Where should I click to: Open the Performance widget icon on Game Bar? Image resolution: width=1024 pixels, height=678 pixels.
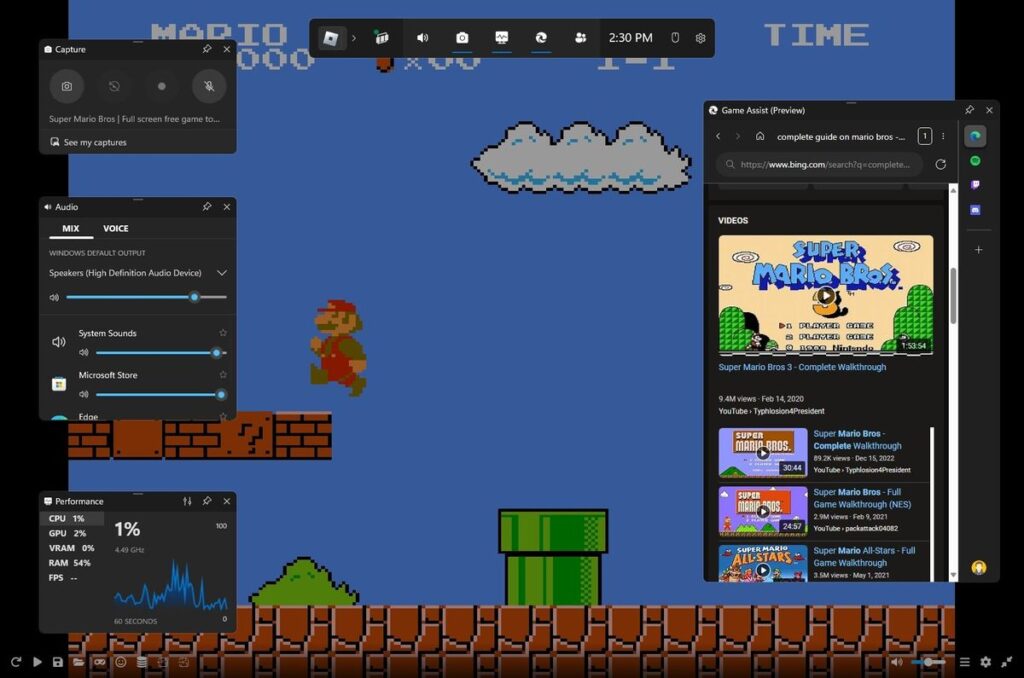click(x=501, y=37)
